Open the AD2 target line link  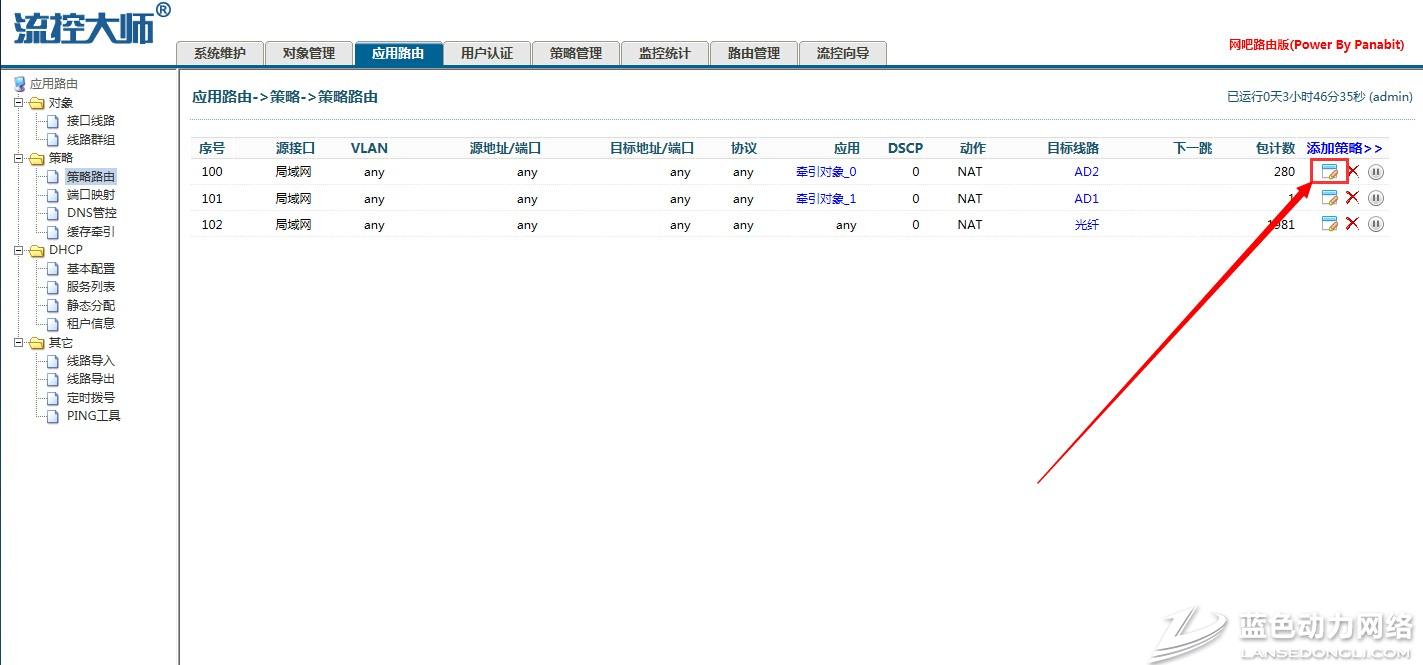pyautogui.click(x=1086, y=172)
